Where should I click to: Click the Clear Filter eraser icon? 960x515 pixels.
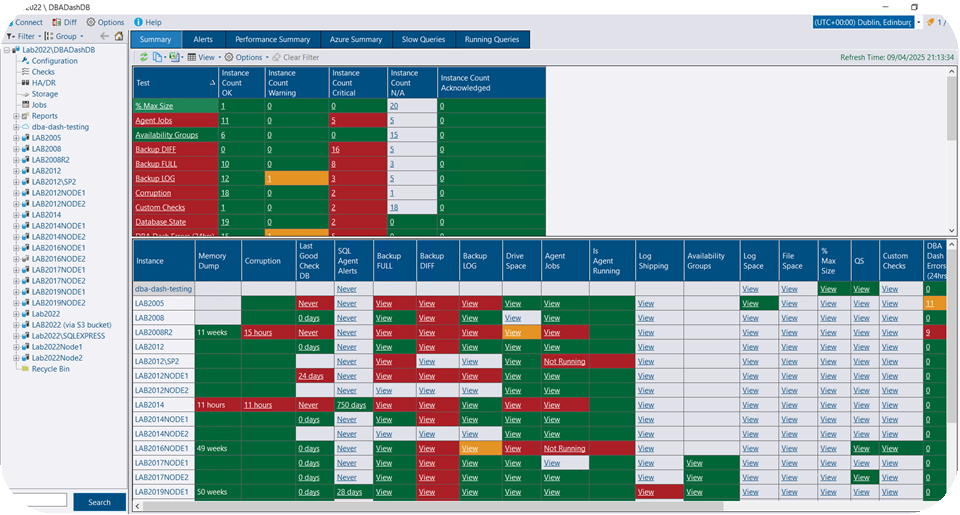click(276, 57)
